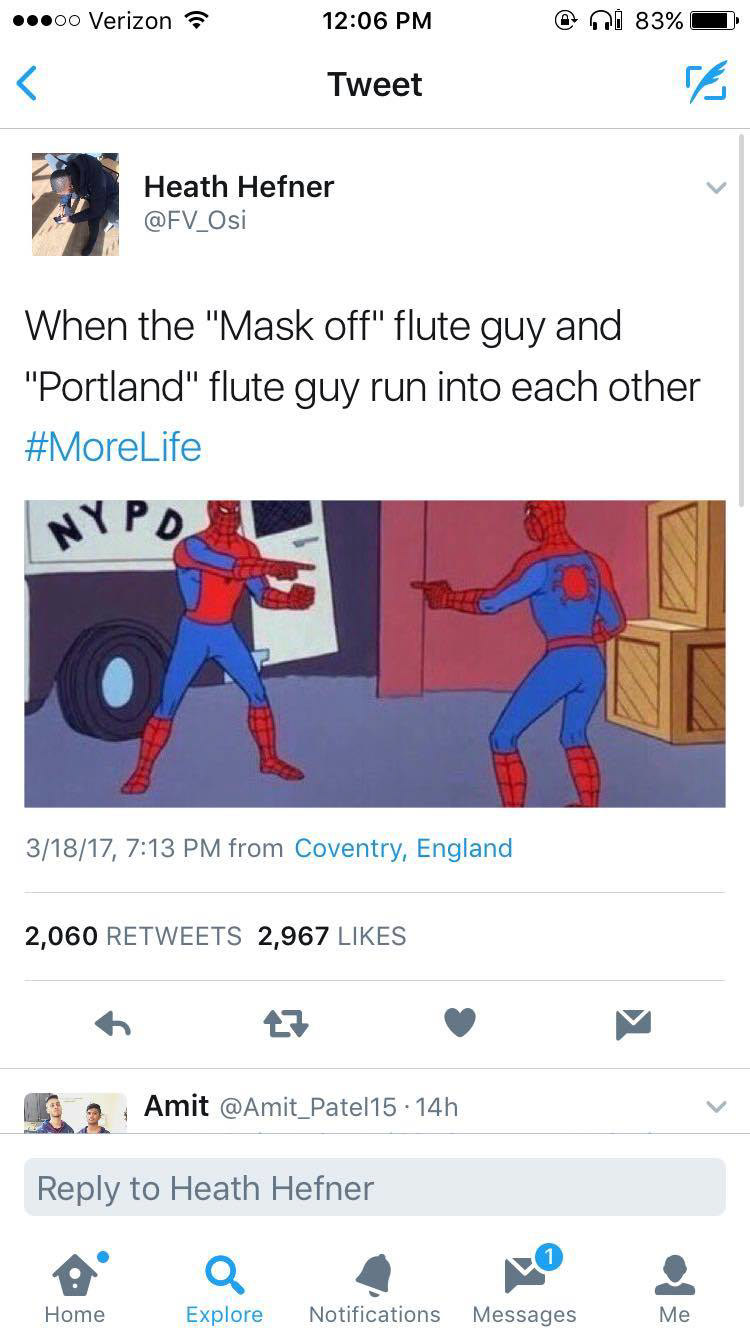Image resolution: width=750 pixels, height=1334 pixels.
Task: View the 2,060 retweets list
Action: pyautogui.click(x=133, y=936)
